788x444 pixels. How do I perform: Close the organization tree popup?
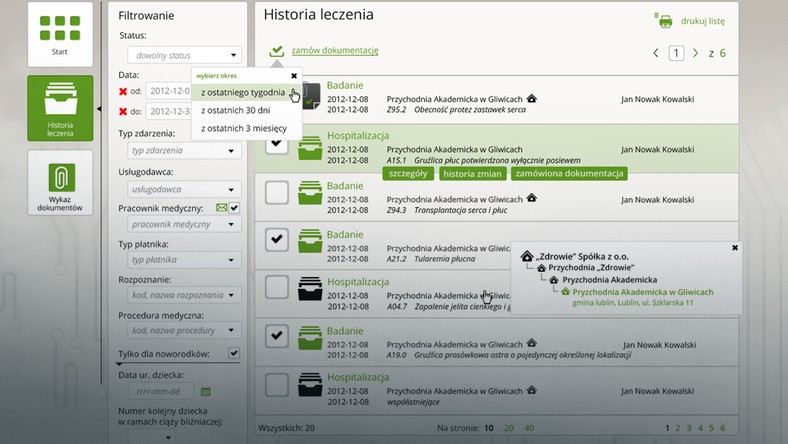(x=735, y=247)
